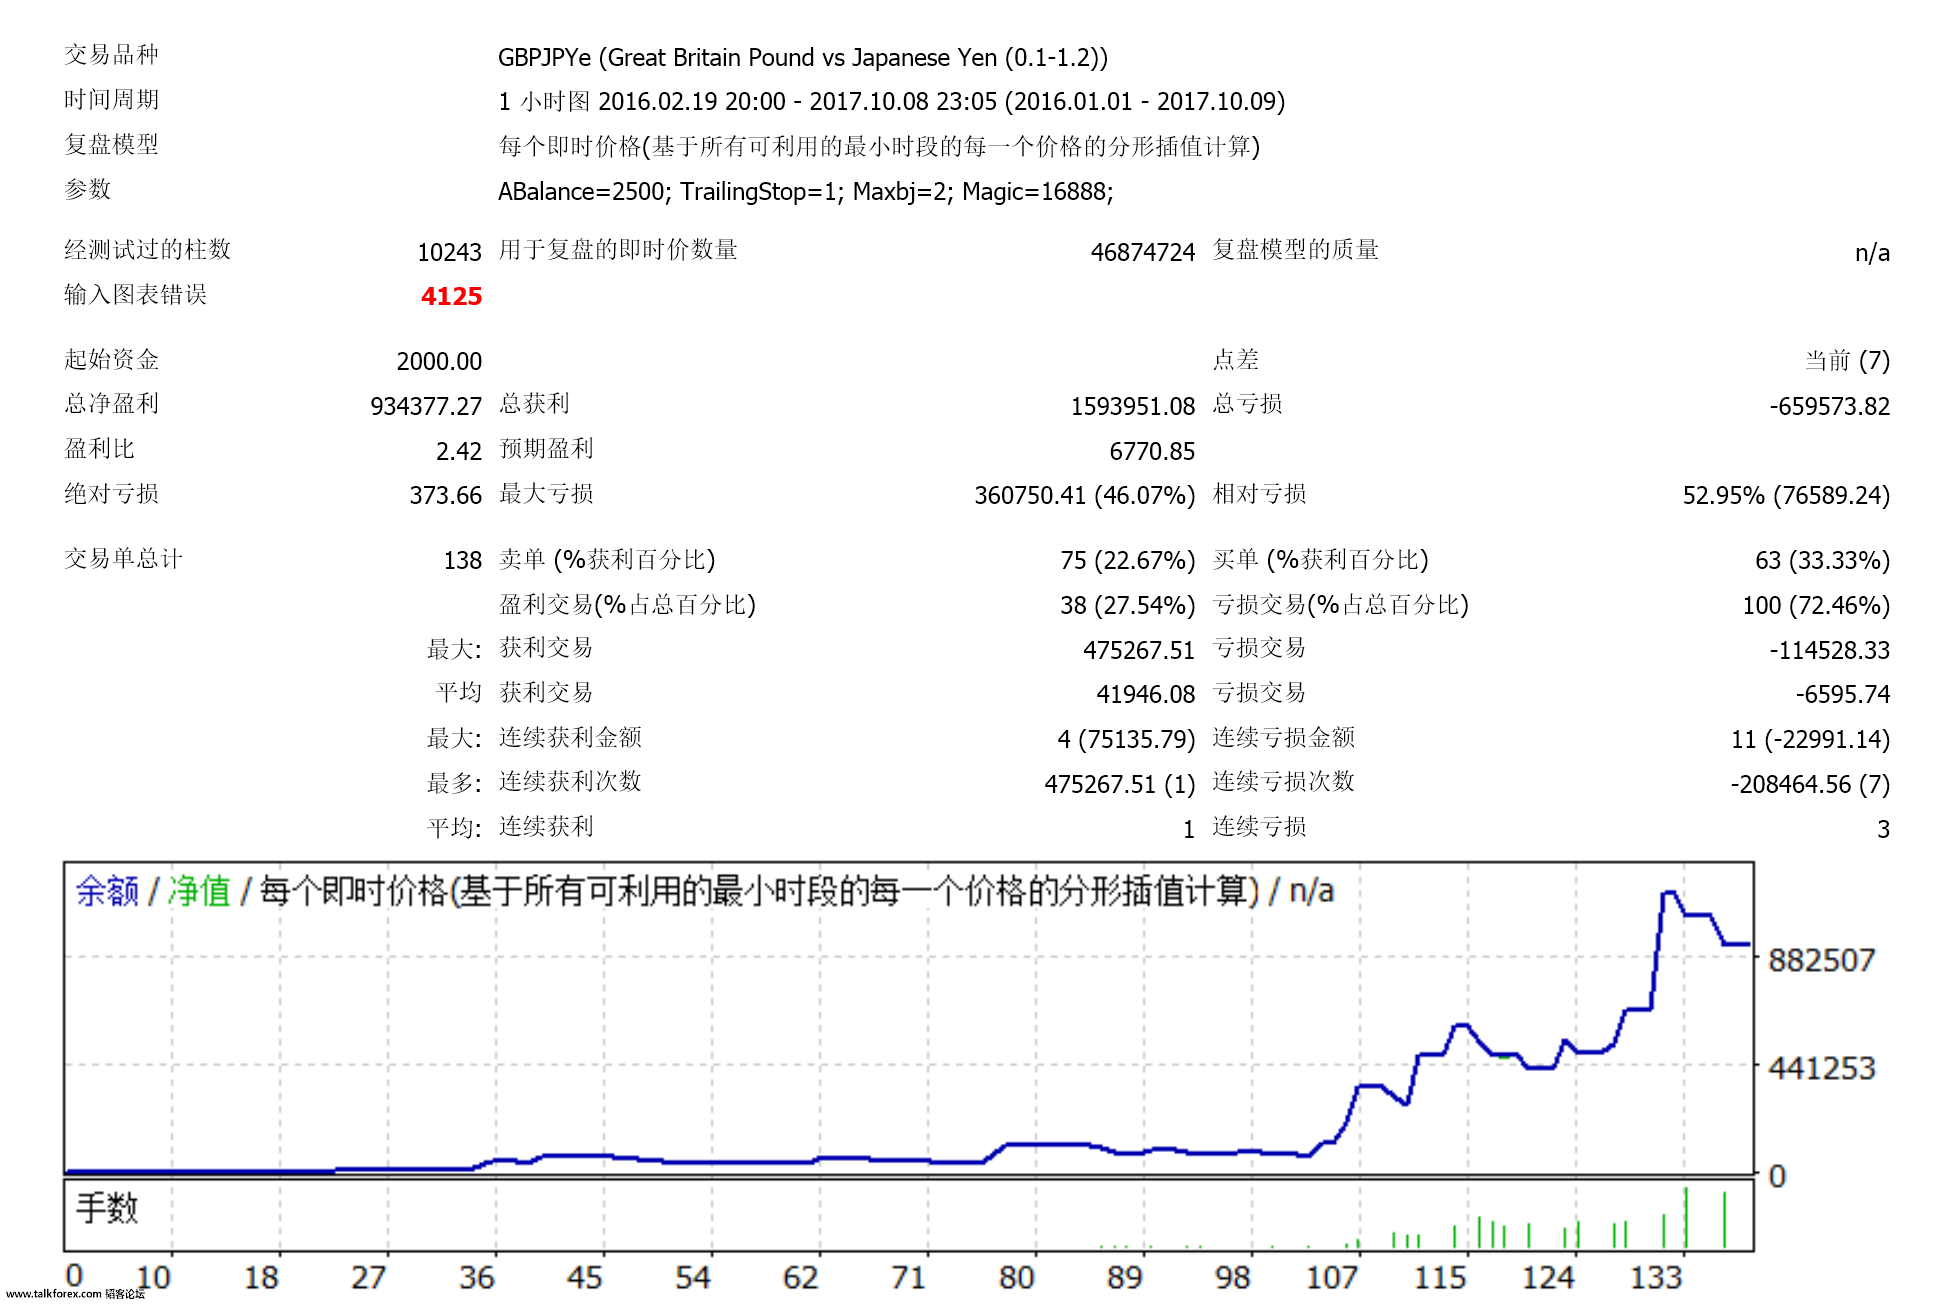This screenshot has height=1304, width=1959.
Task: Click the total trades value 138
Action: pos(463,560)
